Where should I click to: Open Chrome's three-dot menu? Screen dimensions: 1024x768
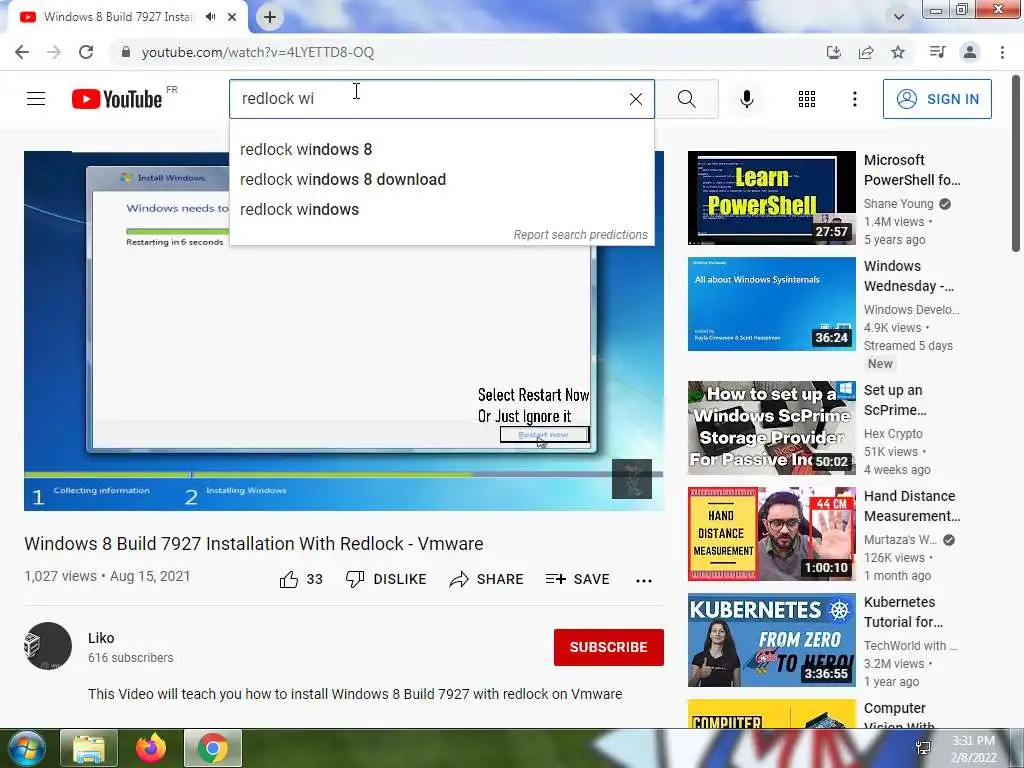[x=1002, y=52]
